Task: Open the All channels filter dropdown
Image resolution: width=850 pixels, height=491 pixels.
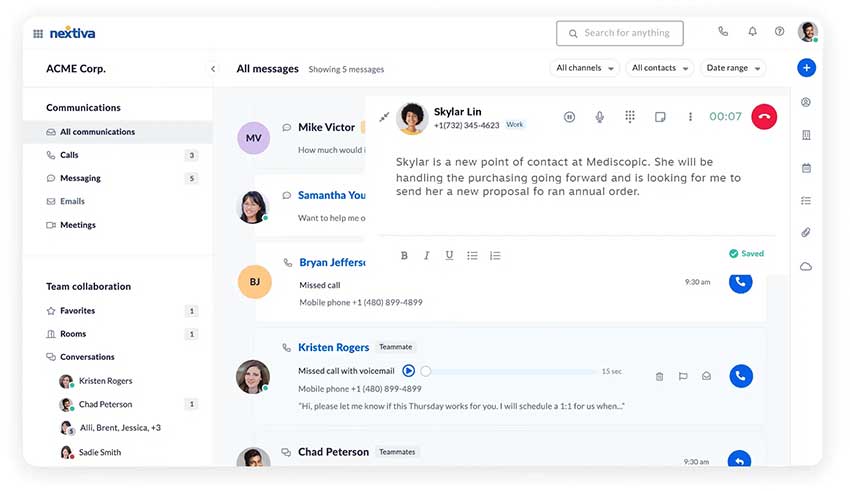Action: pos(583,68)
